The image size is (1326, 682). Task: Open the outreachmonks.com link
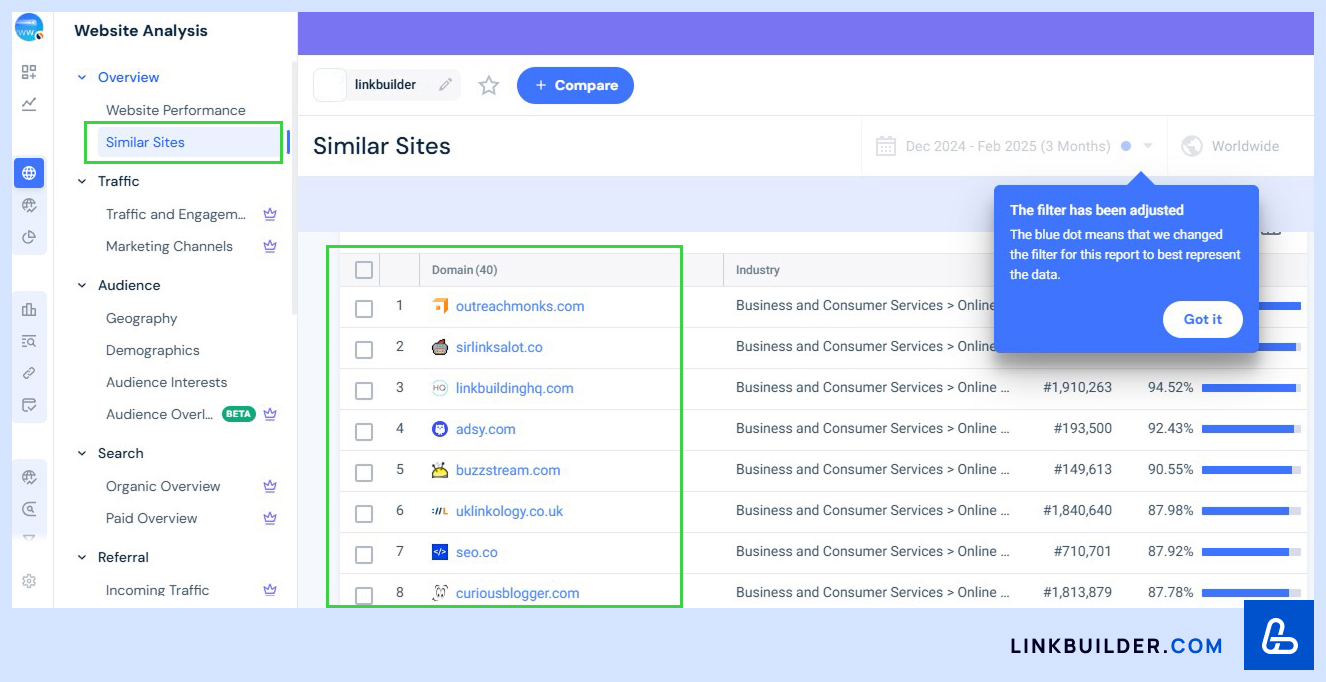tap(520, 306)
